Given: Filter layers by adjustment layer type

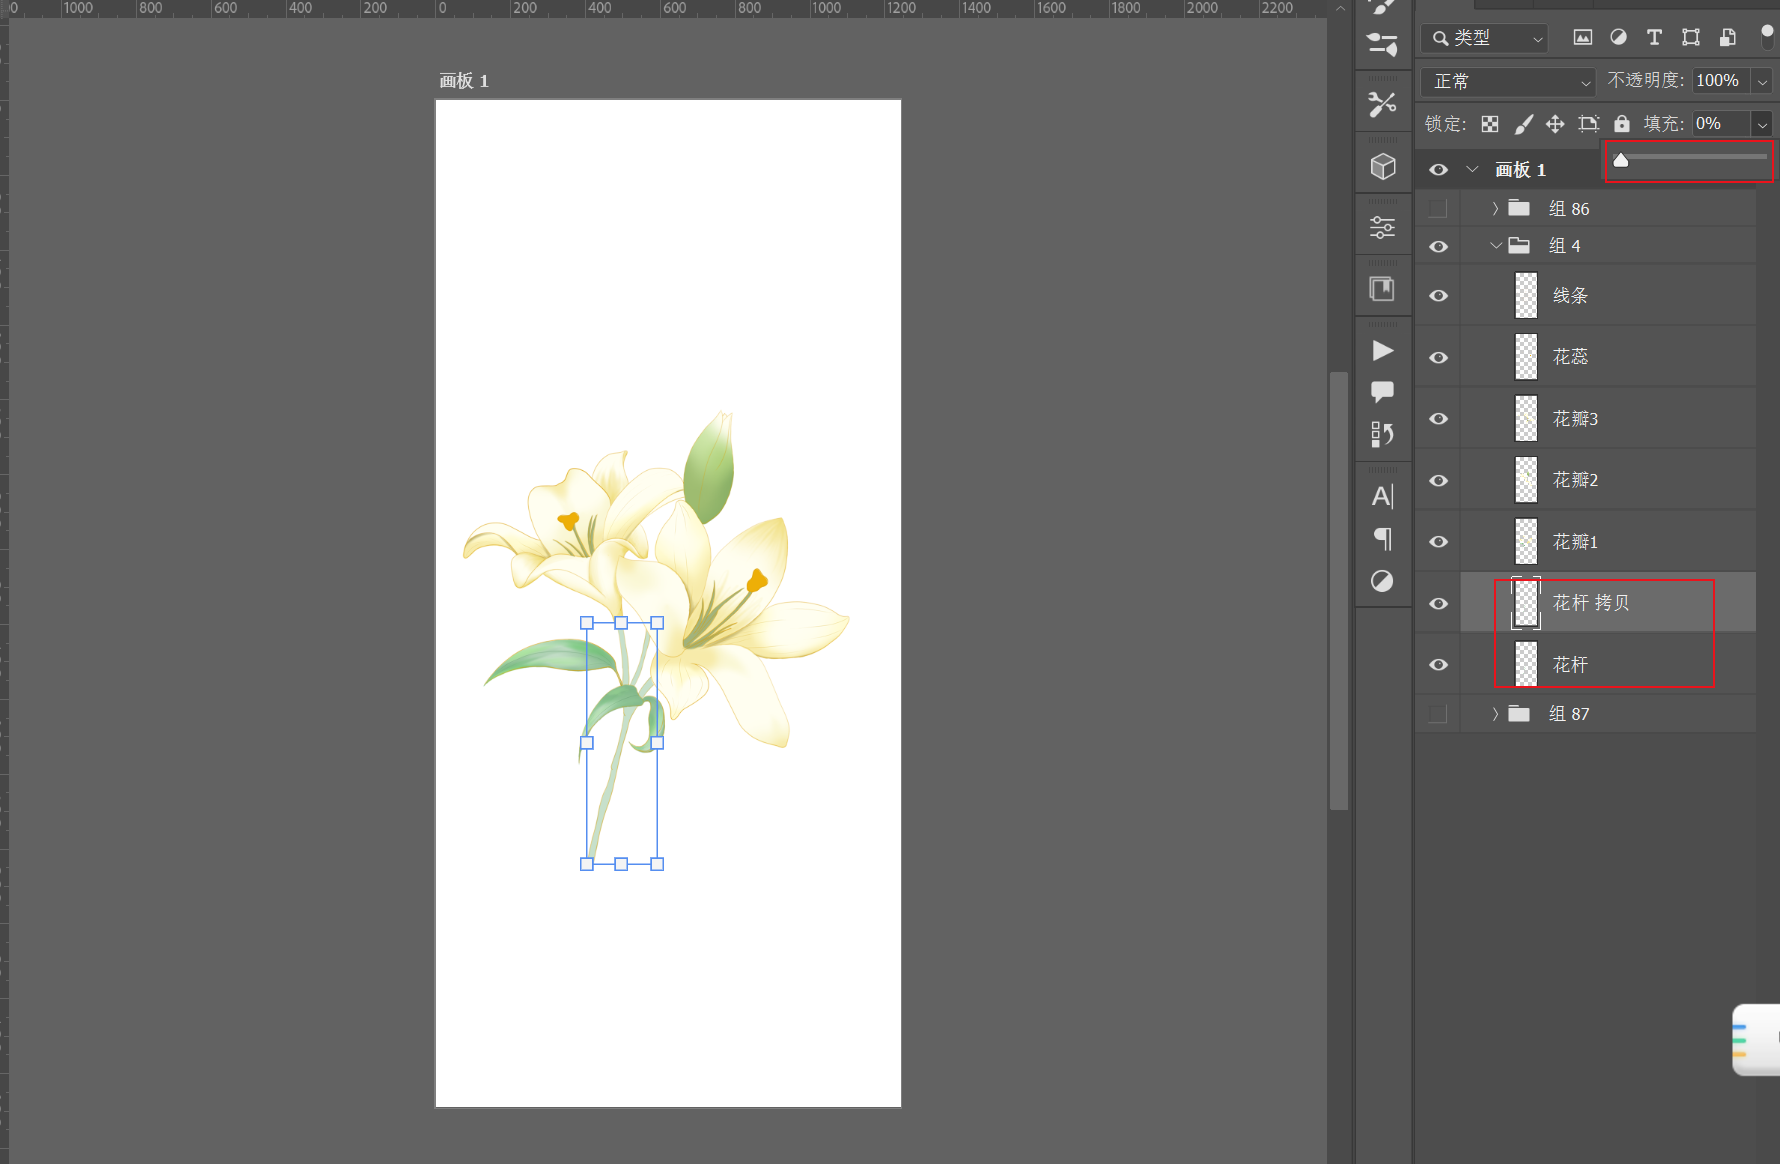Looking at the screenshot, I should 1618,37.
